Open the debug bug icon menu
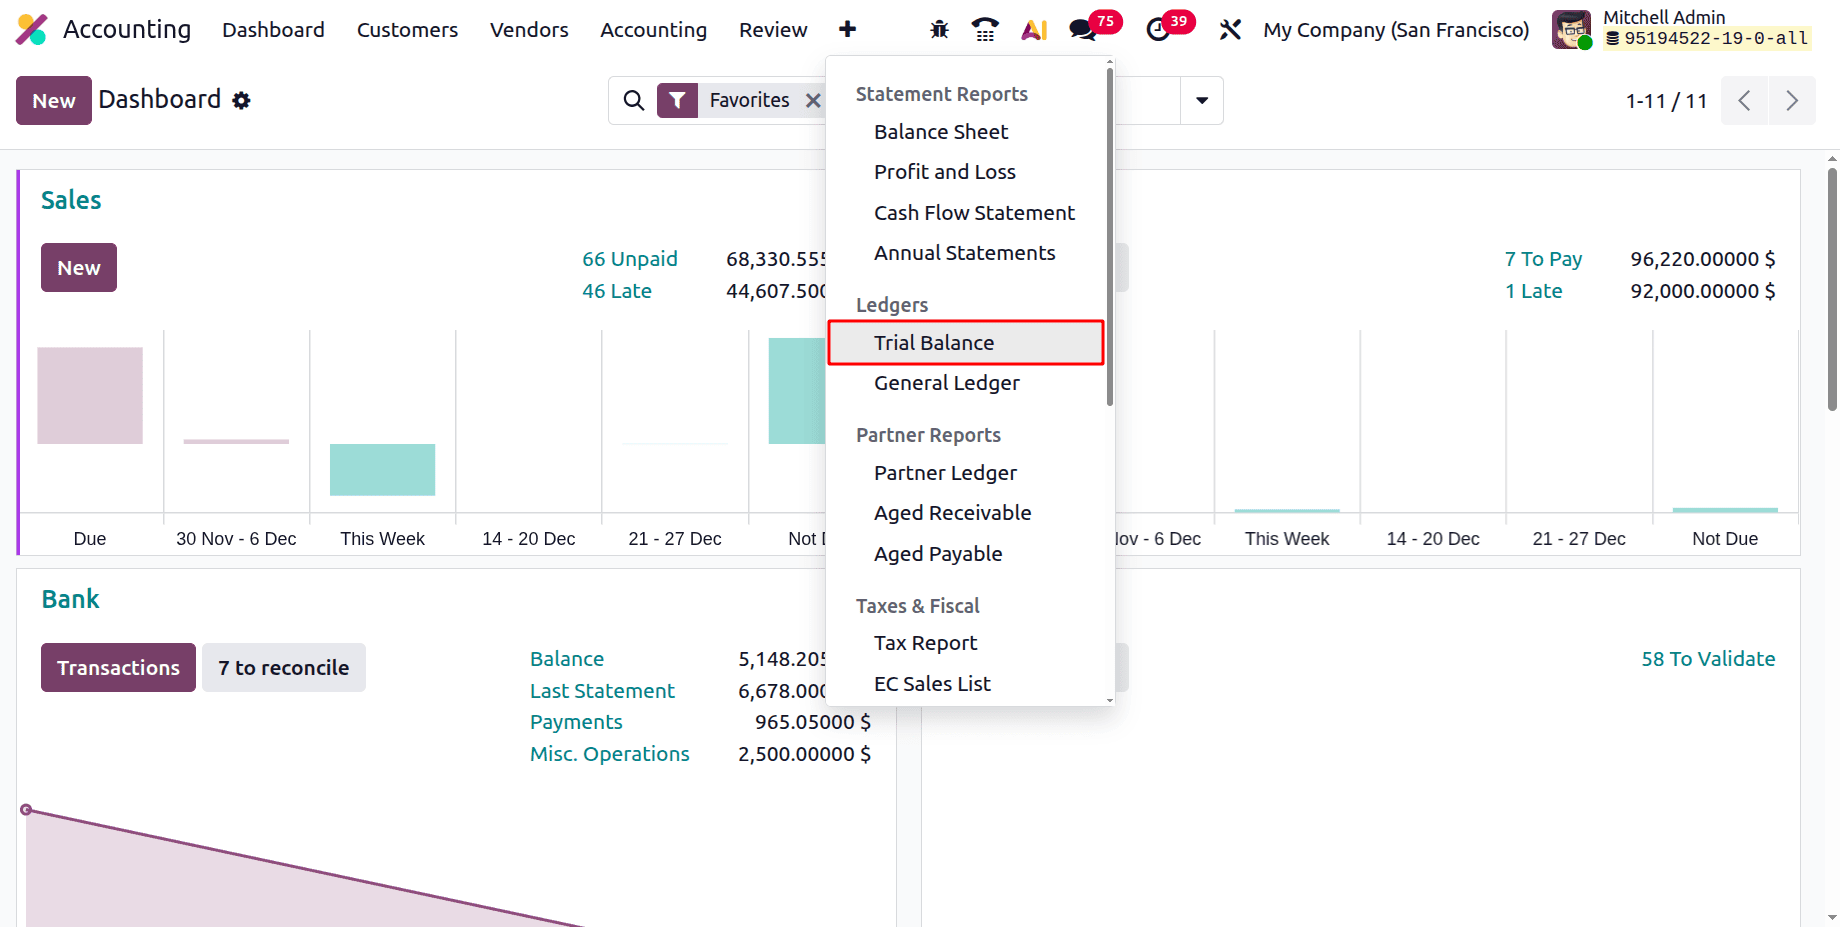Screen dimensions: 1840x927 click(939, 30)
